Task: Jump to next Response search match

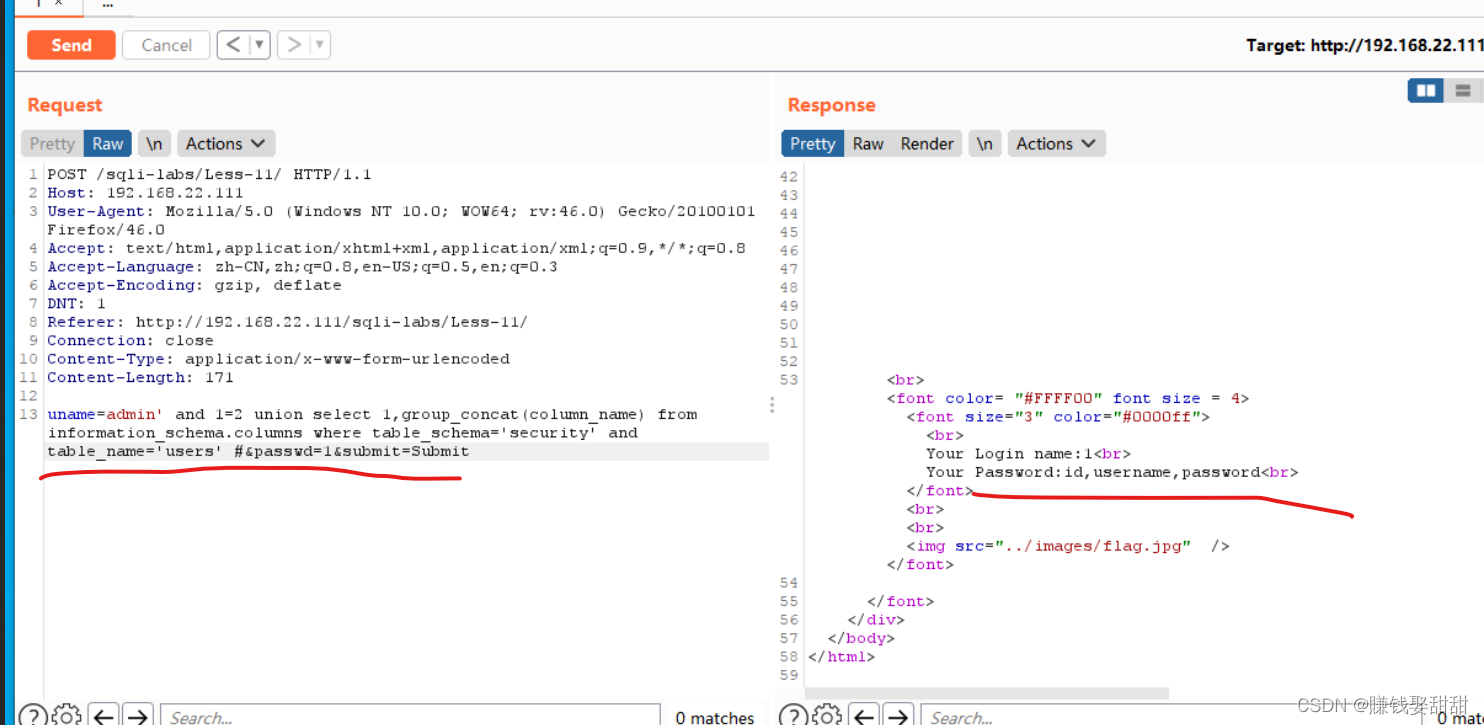Action: (898, 716)
